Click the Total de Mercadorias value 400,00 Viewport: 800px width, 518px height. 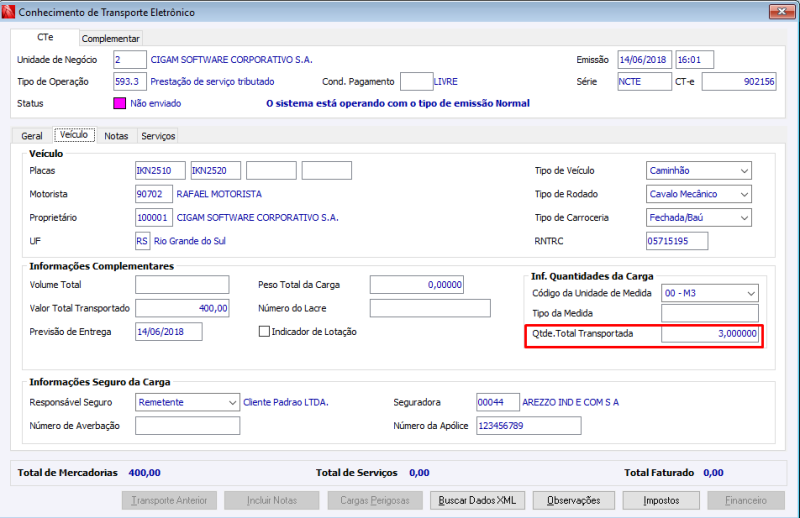pos(144,473)
